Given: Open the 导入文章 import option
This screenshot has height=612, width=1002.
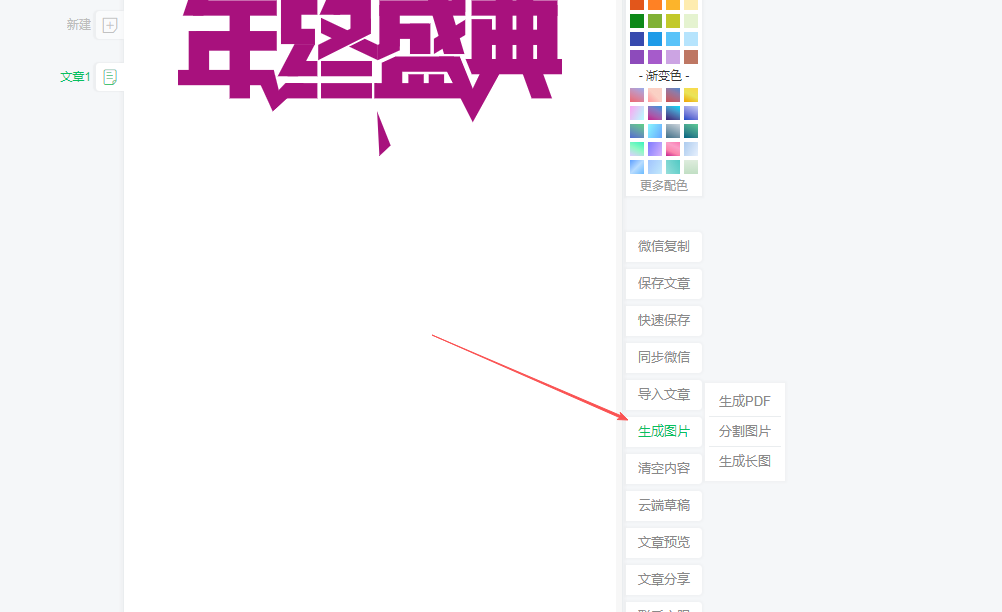Looking at the screenshot, I should (663, 394).
